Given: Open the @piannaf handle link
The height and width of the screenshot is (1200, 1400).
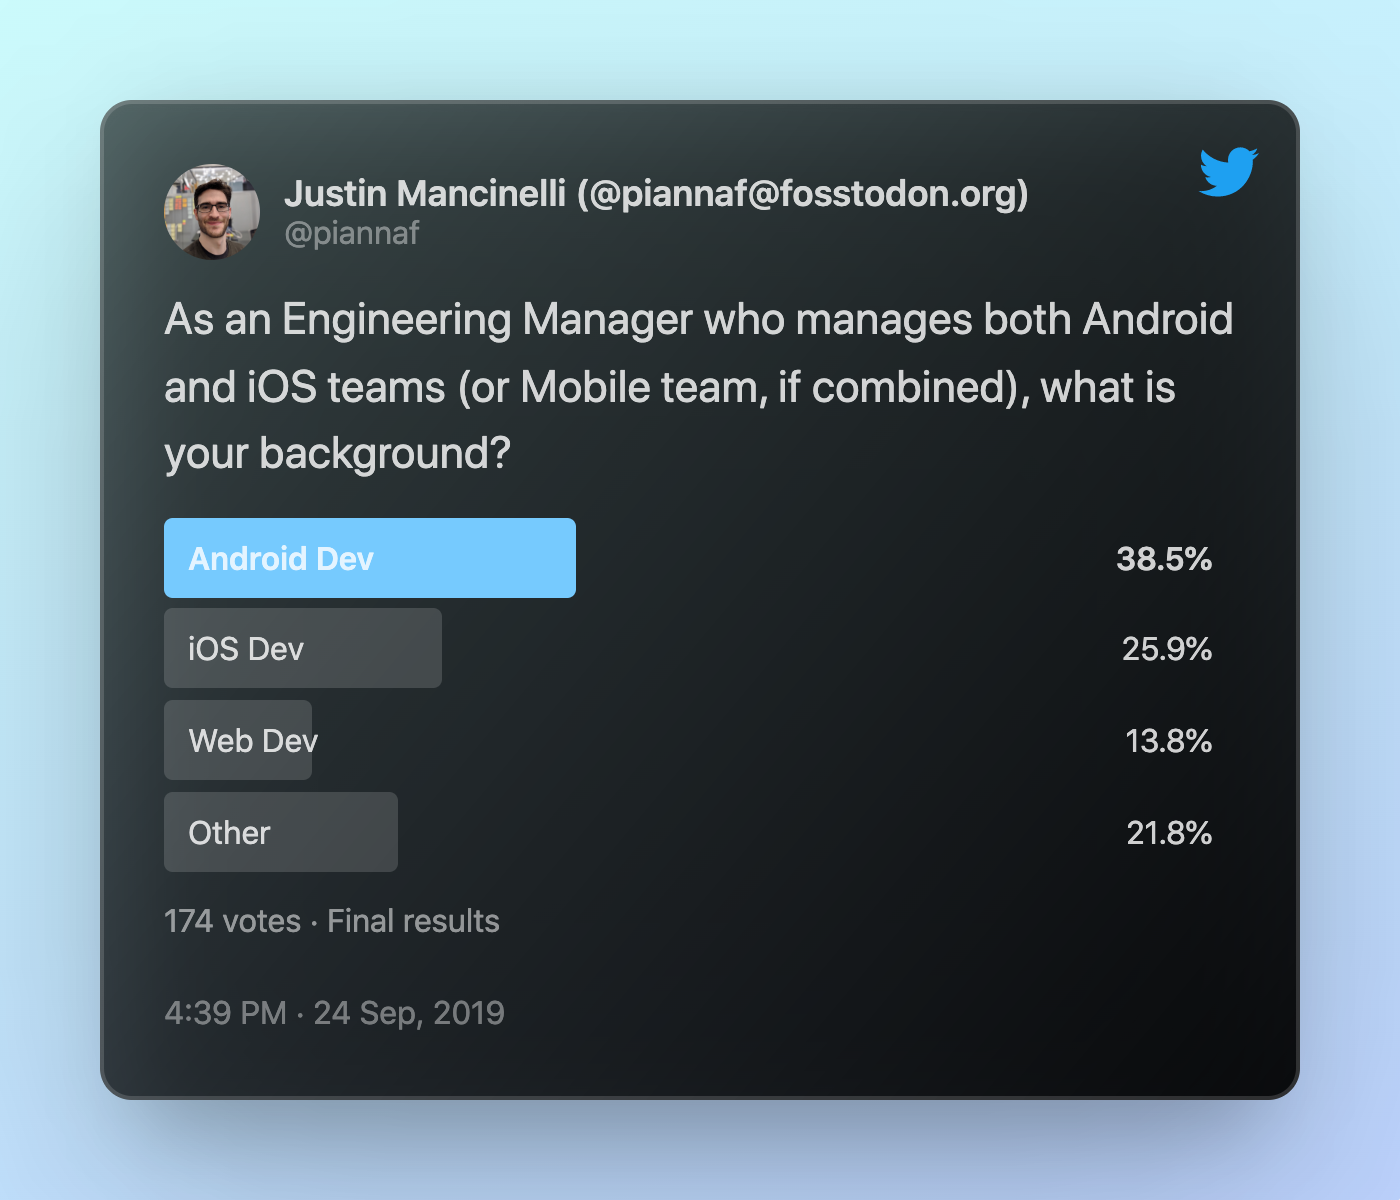Looking at the screenshot, I should tap(352, 233).
